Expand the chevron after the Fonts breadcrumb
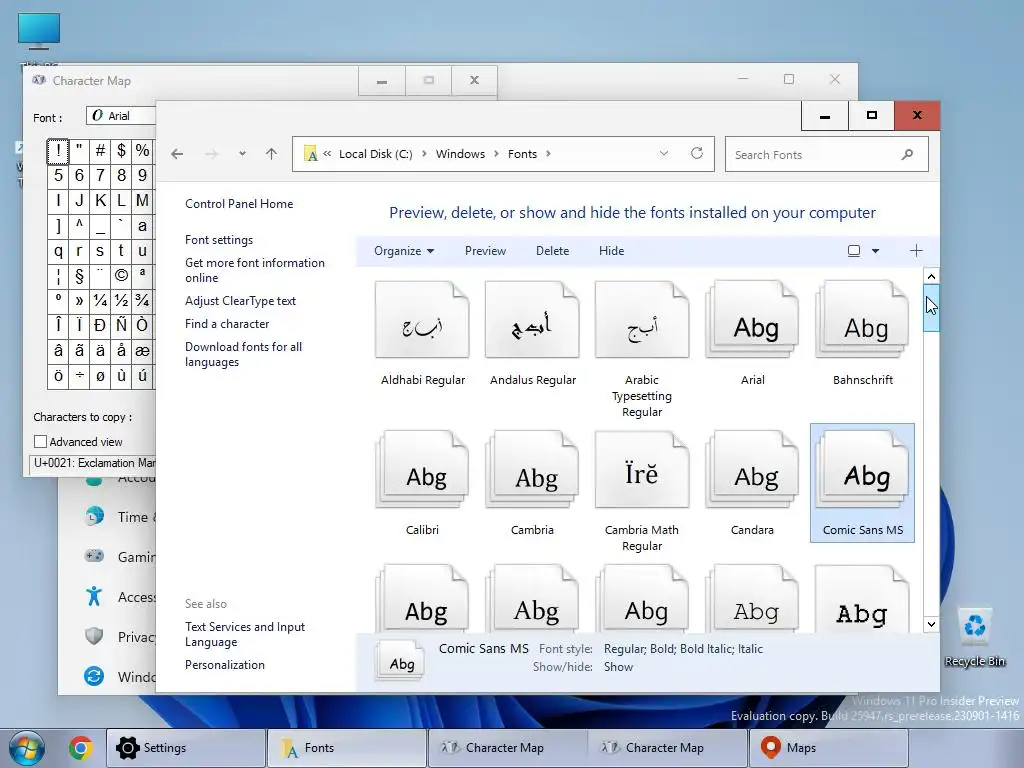Image resolution: width=1024 pixels, height=768 pixels. [x=548, y=154]
